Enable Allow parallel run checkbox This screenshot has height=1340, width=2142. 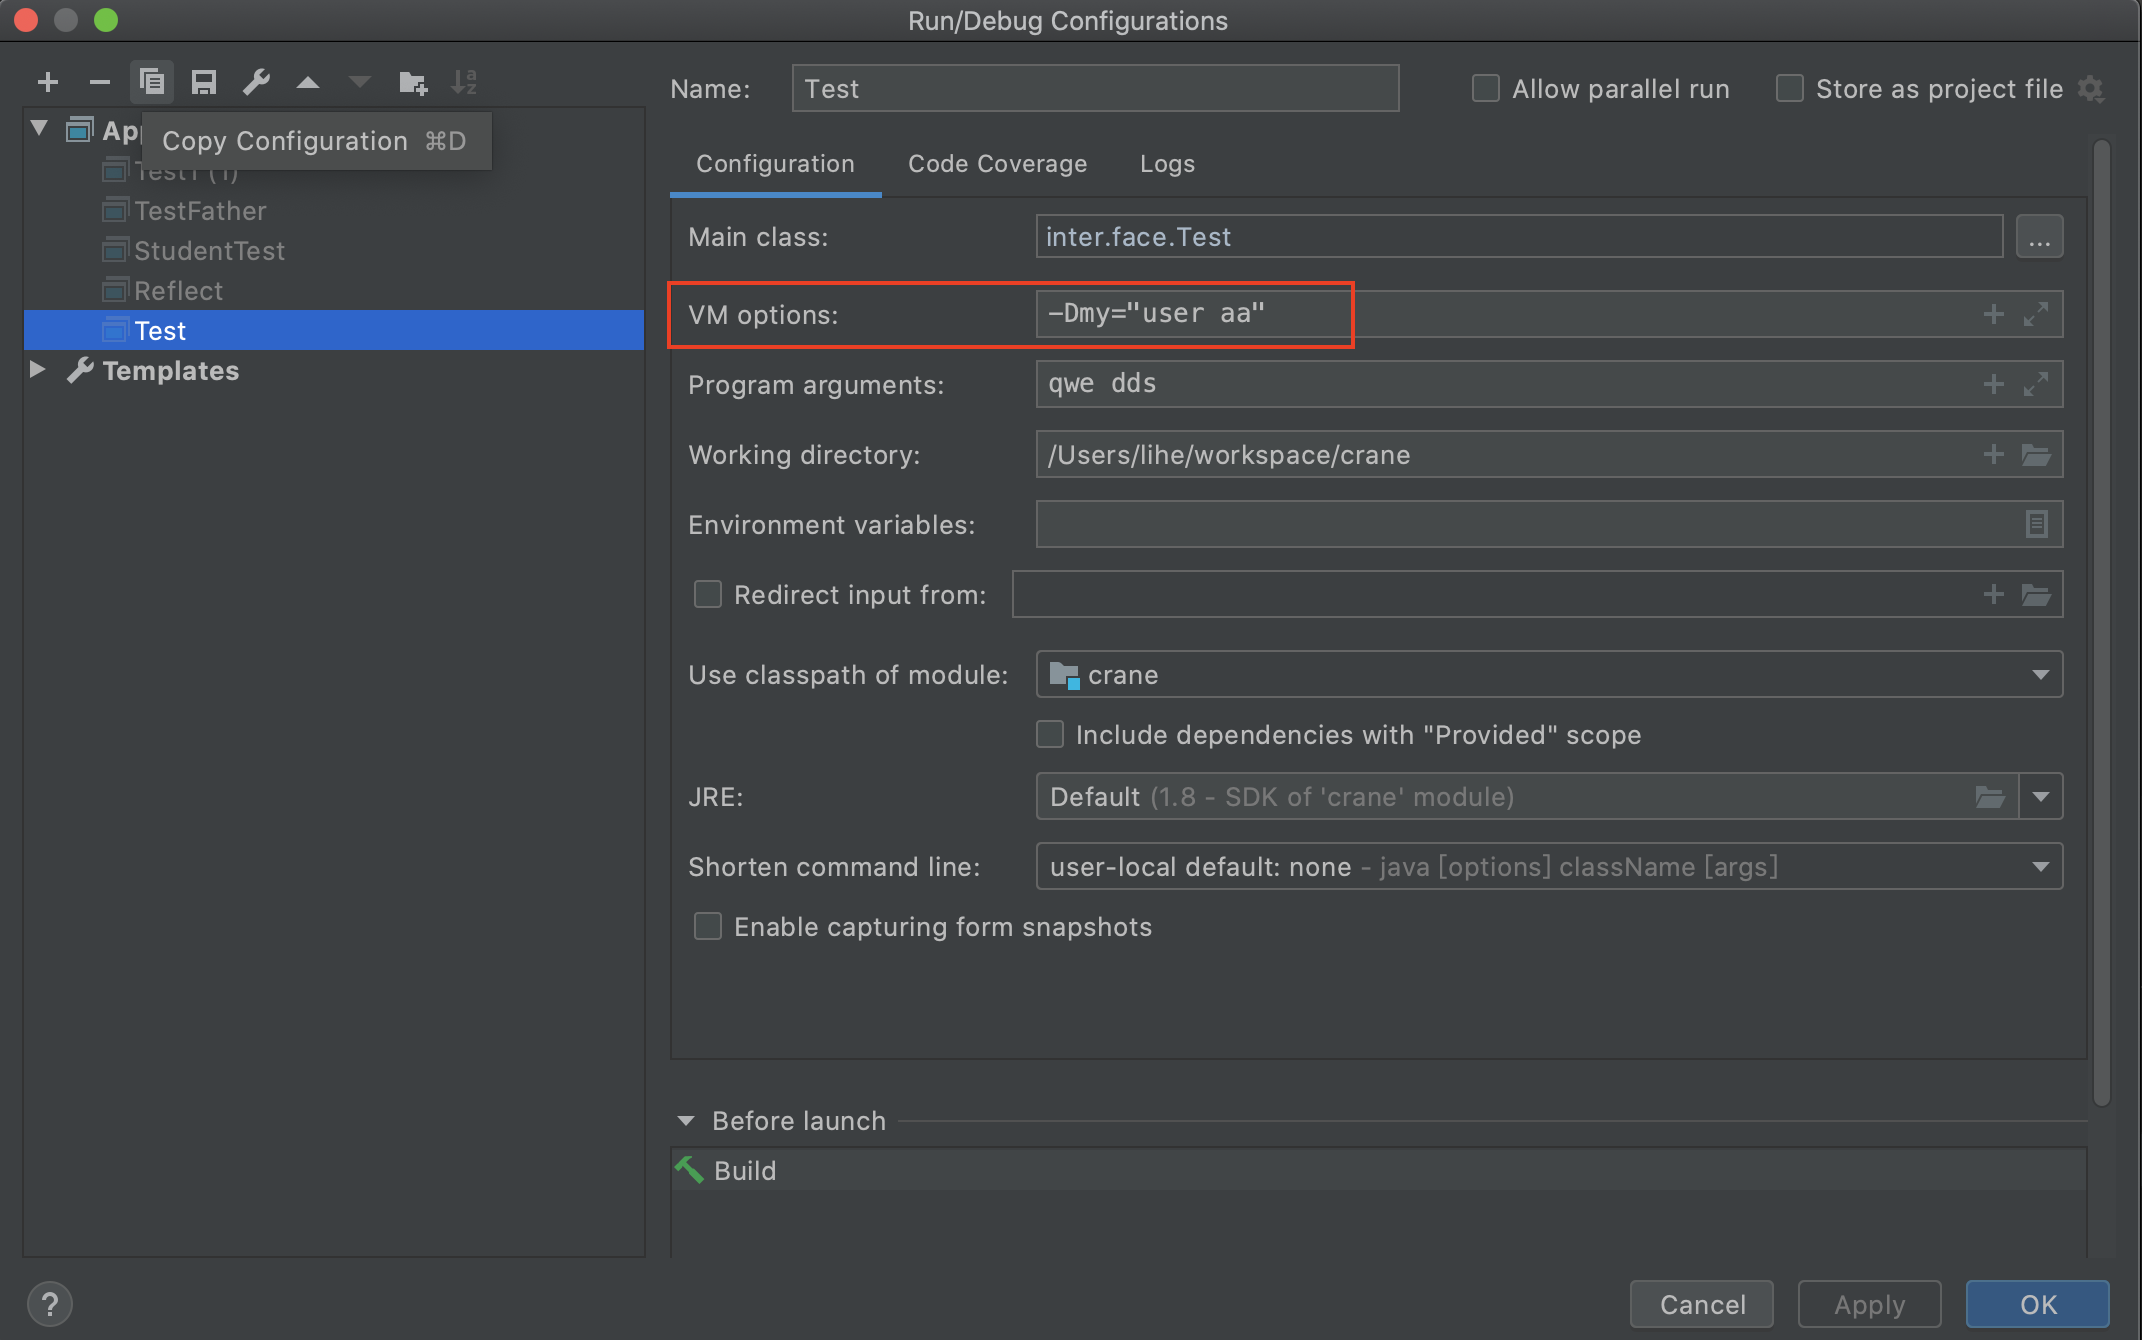click(1486, 89)
